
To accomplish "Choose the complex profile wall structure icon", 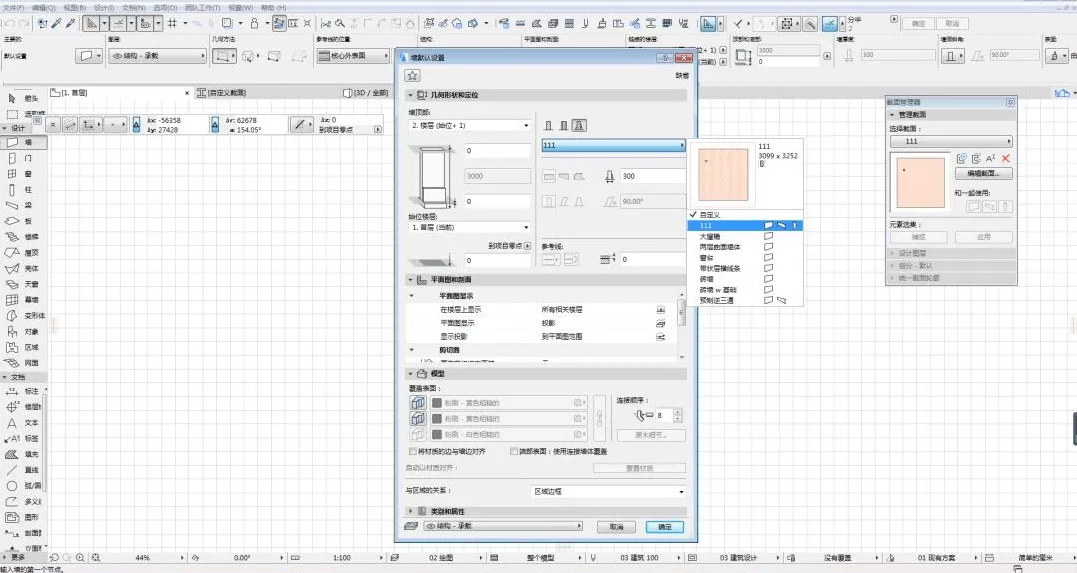I will (x=579, y=126).
